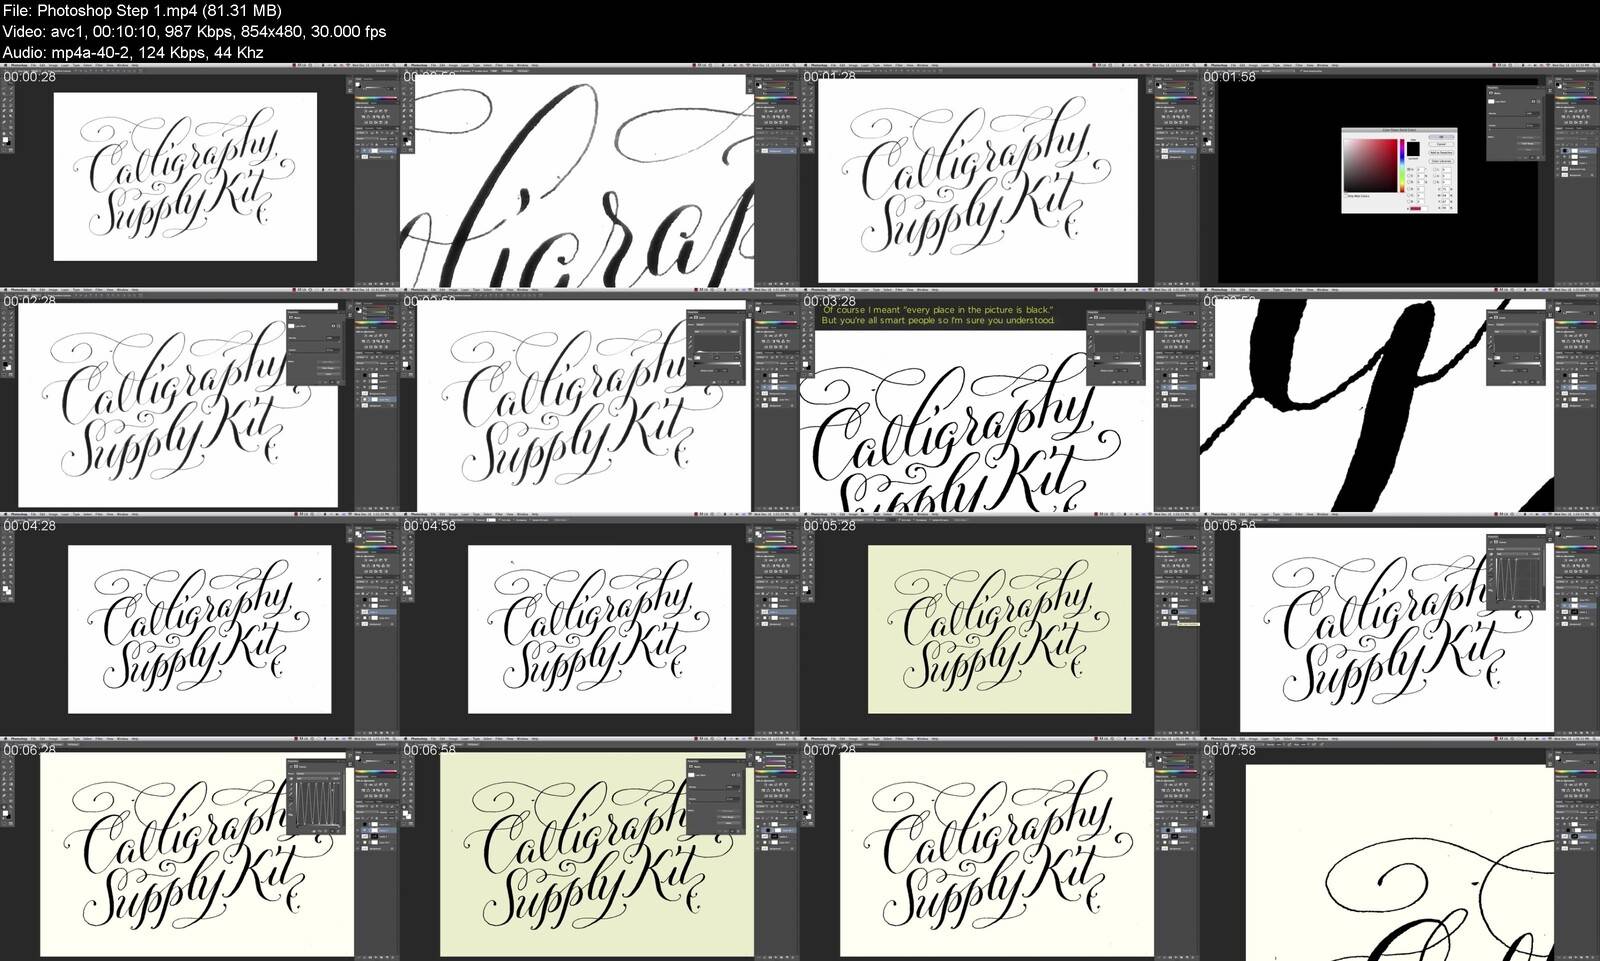Open the captioned frame stamped 00:03:28
This screenshot has width=1600, height=961.
(x=1000, y=400)
